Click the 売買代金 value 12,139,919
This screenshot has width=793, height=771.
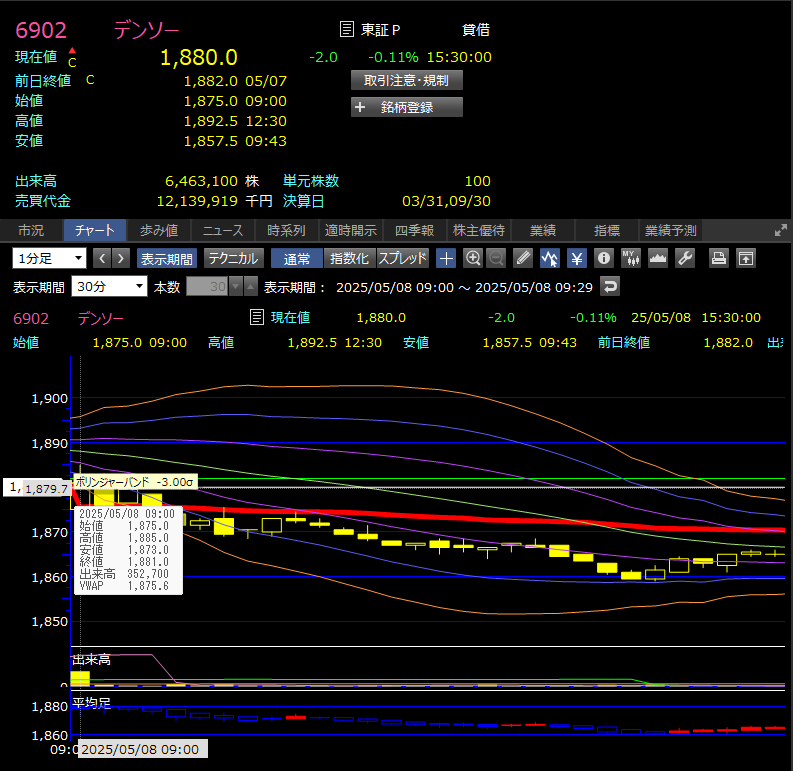[197, 201]
